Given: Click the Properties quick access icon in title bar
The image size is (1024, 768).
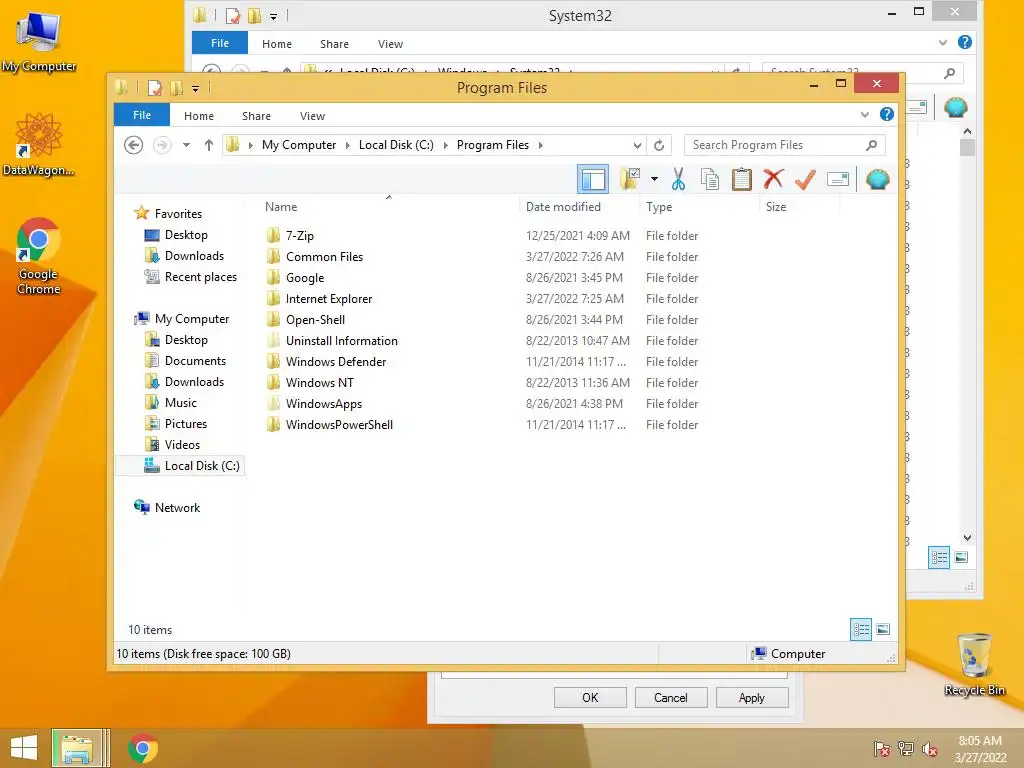Looking at the screenshot, I should point(154,88).
